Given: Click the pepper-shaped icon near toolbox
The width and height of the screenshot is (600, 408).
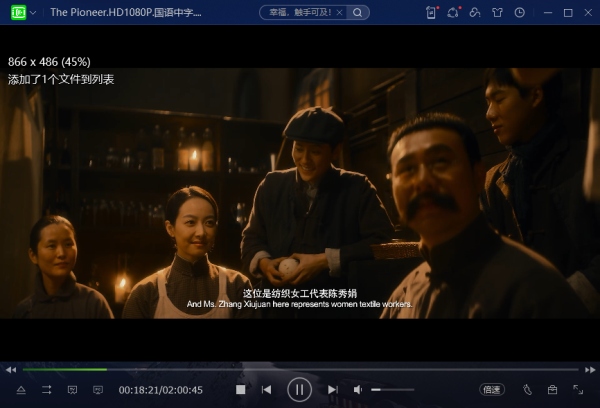Looking at the screenshot, I should pos(527,390).
